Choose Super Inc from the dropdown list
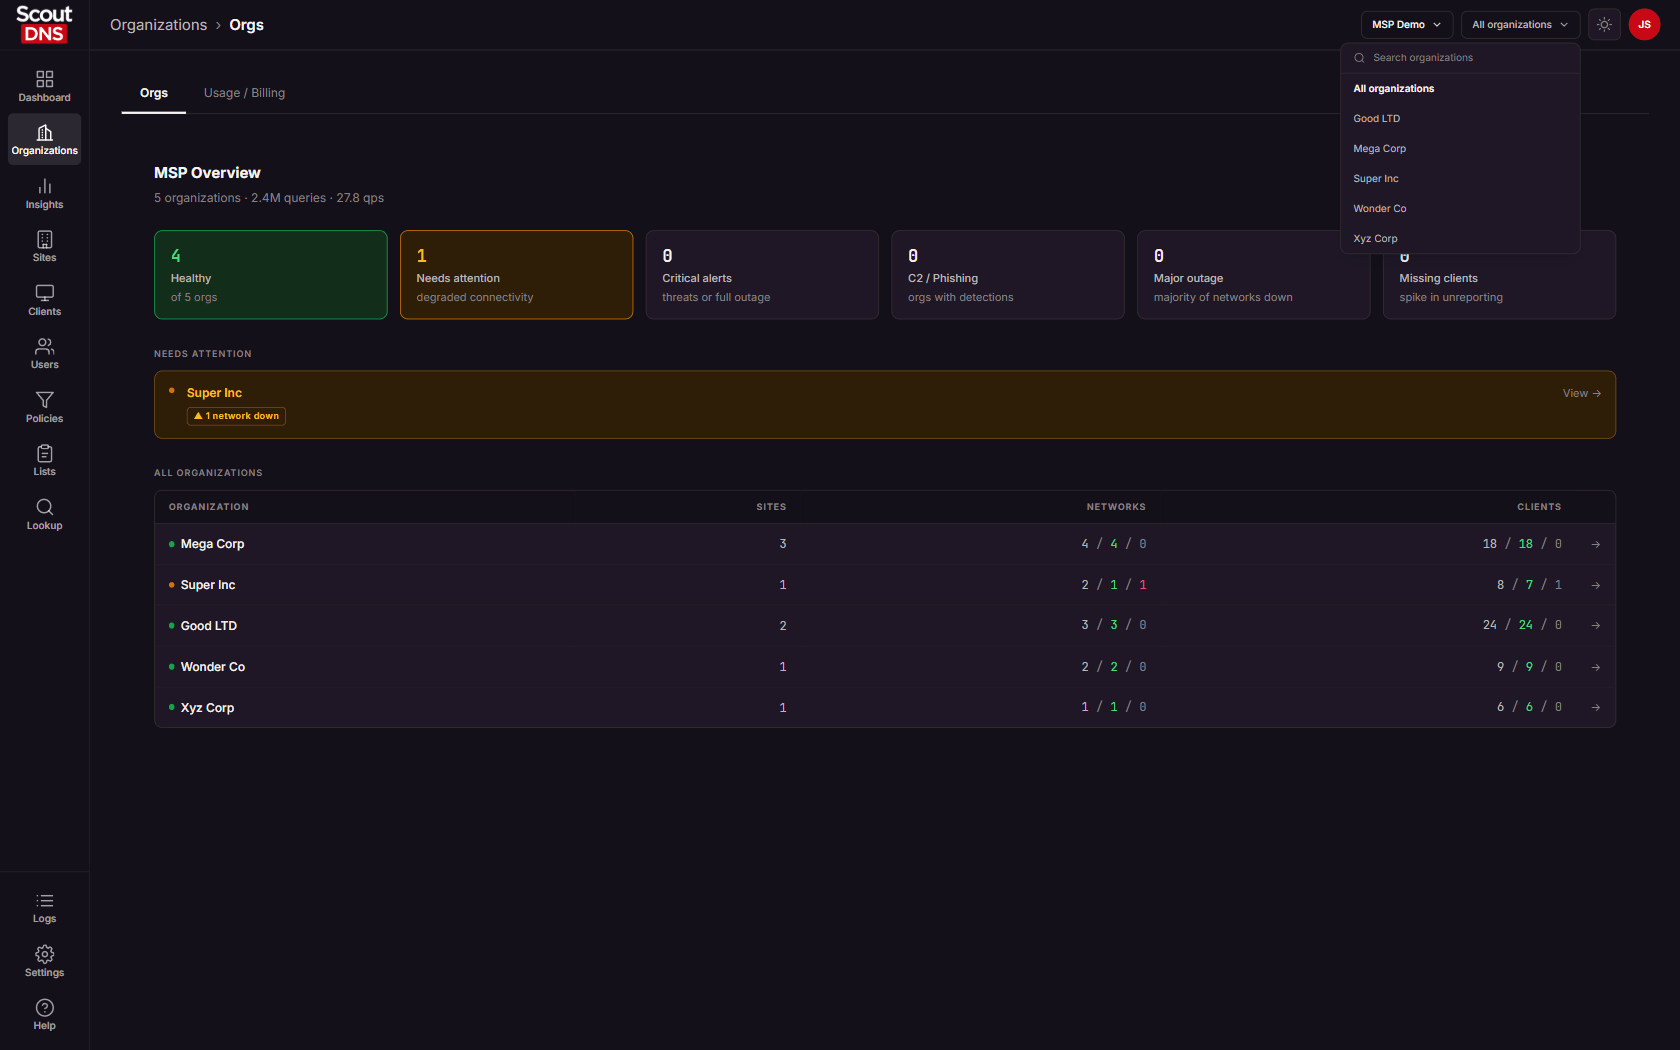The width and height of the screenshot is (1680, 1050). point(1460,179)
